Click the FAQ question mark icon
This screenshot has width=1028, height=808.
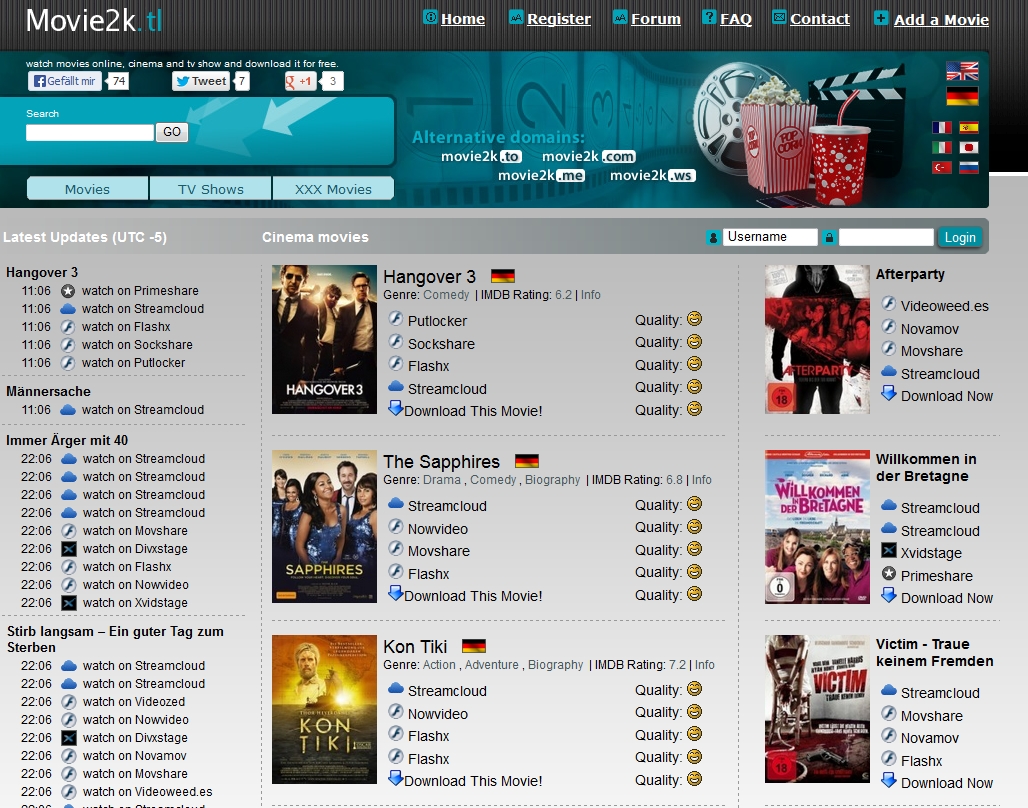point(709,17)
